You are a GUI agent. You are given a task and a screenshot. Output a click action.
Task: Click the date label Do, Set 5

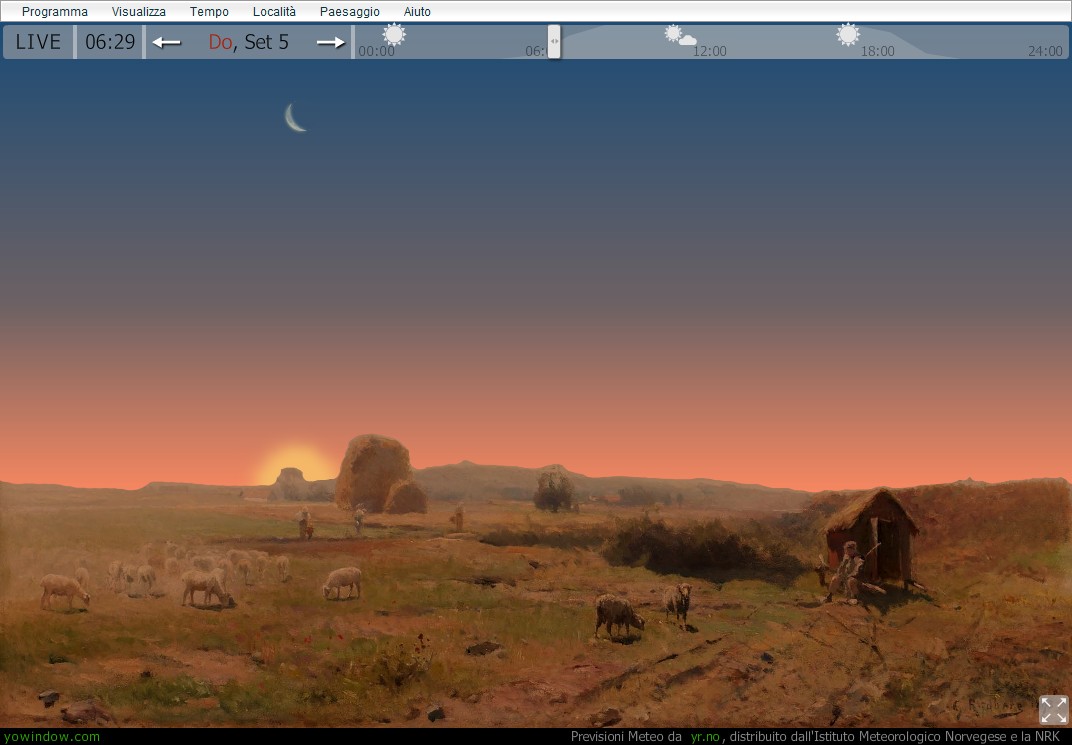(249, 42)
